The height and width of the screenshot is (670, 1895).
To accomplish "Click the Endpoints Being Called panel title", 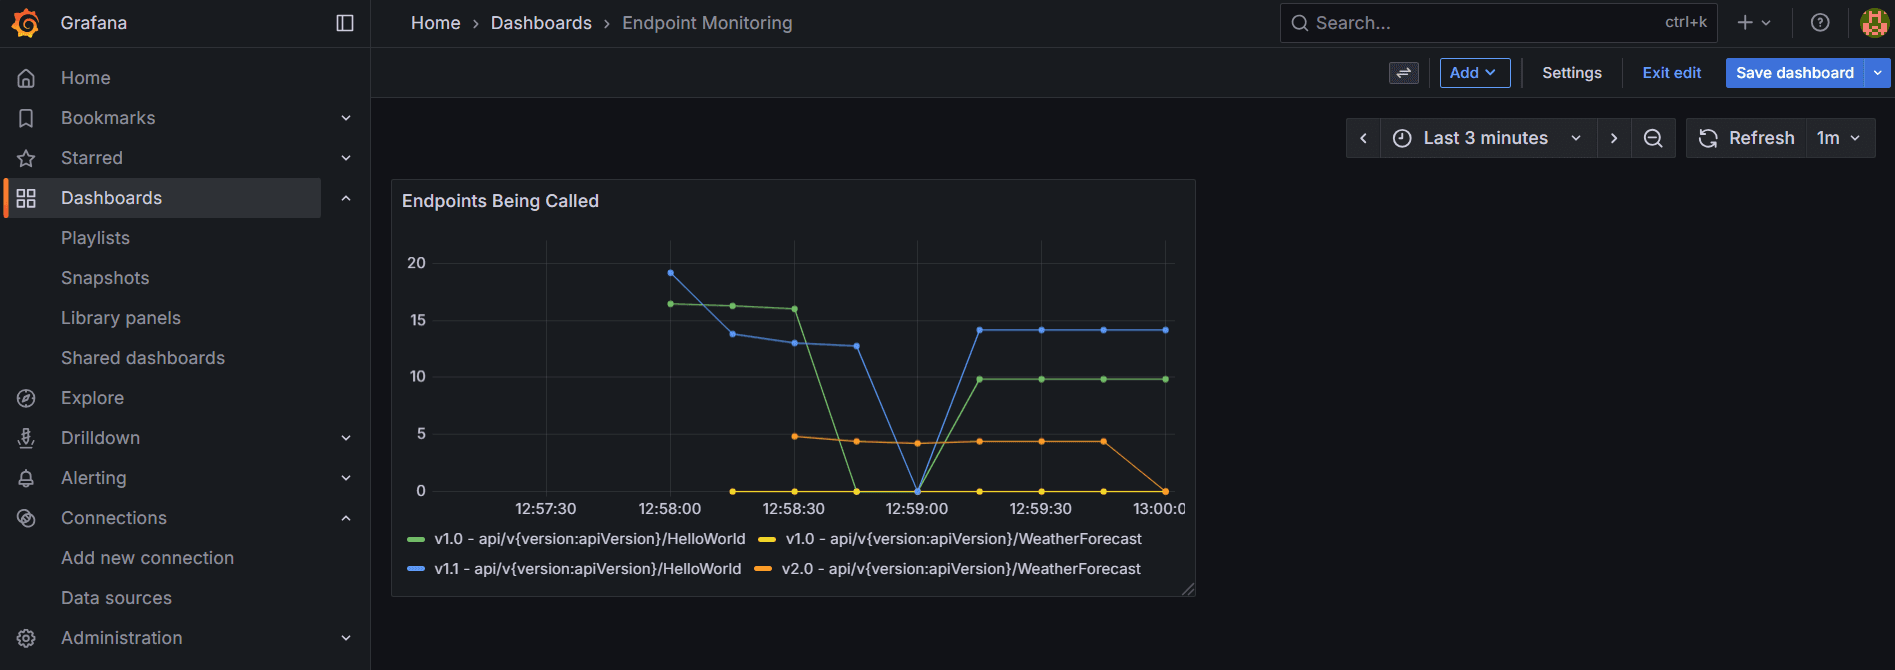I will coord(500,201).
